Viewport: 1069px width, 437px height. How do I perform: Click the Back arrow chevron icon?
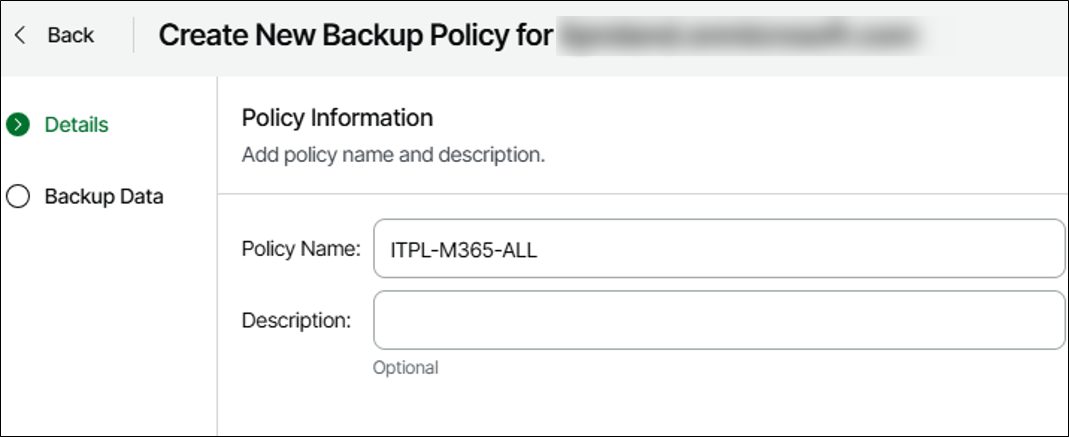(20, 35)
